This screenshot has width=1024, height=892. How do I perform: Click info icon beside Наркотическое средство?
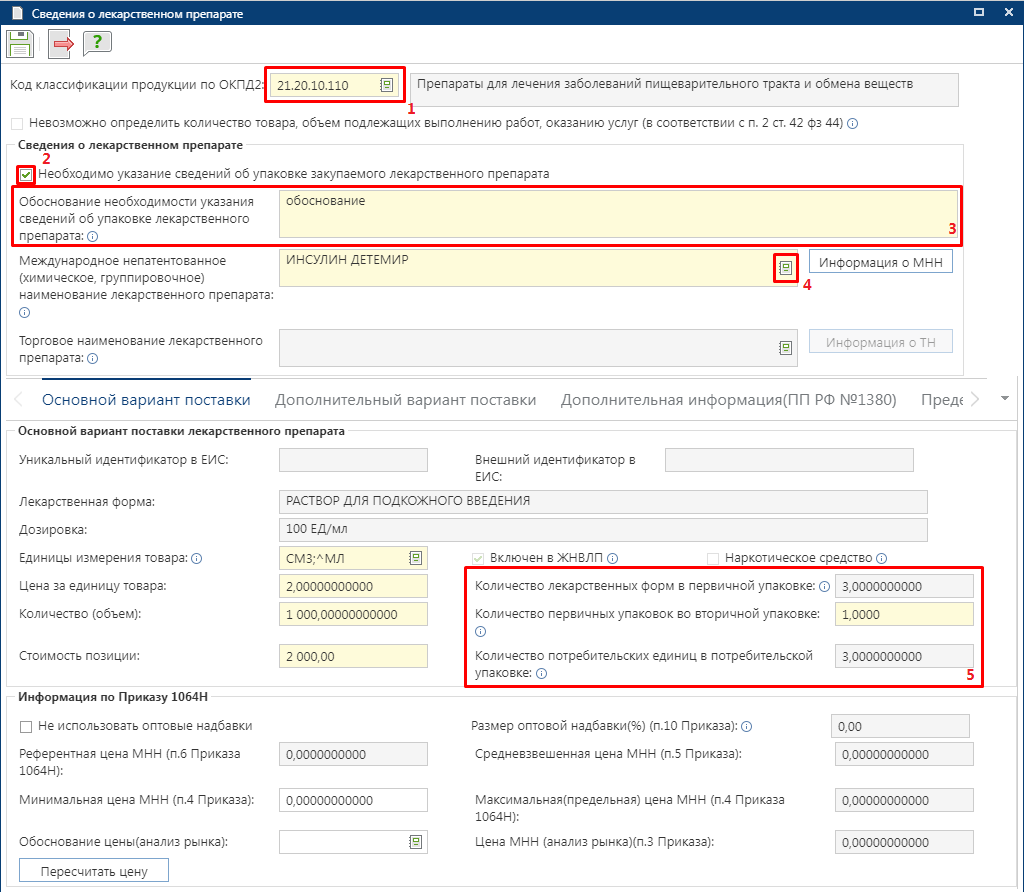[882, 558]
